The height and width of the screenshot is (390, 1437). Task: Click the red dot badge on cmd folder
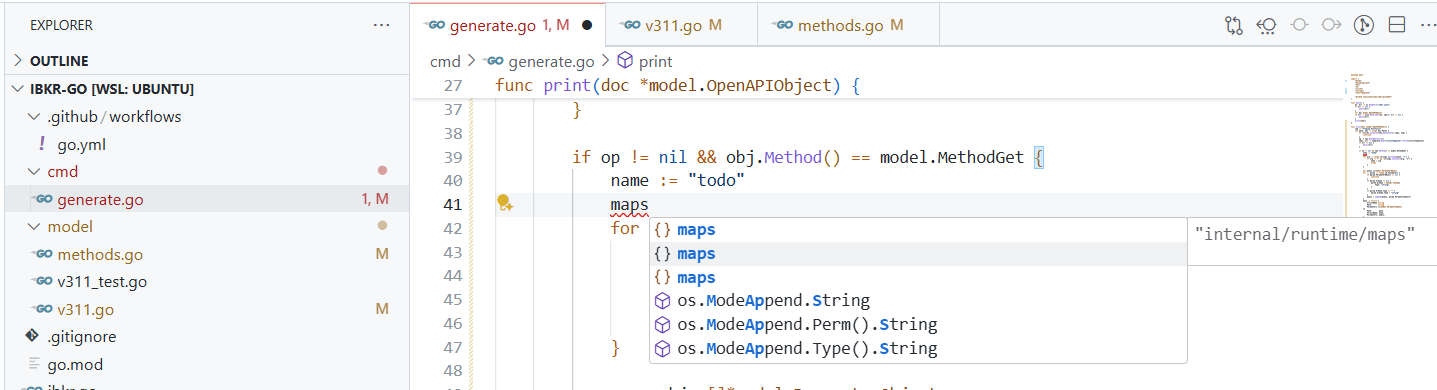(381, 172)
